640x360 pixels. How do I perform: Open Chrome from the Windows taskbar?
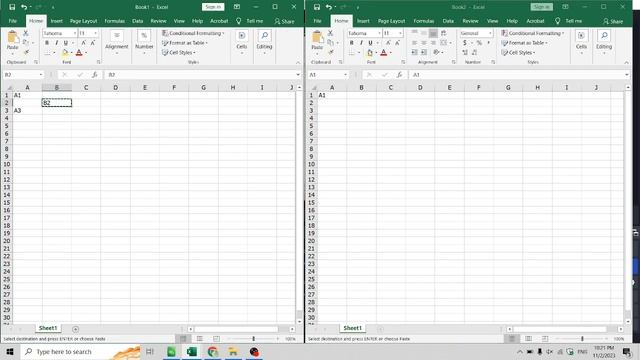click(x=213, y=351)
